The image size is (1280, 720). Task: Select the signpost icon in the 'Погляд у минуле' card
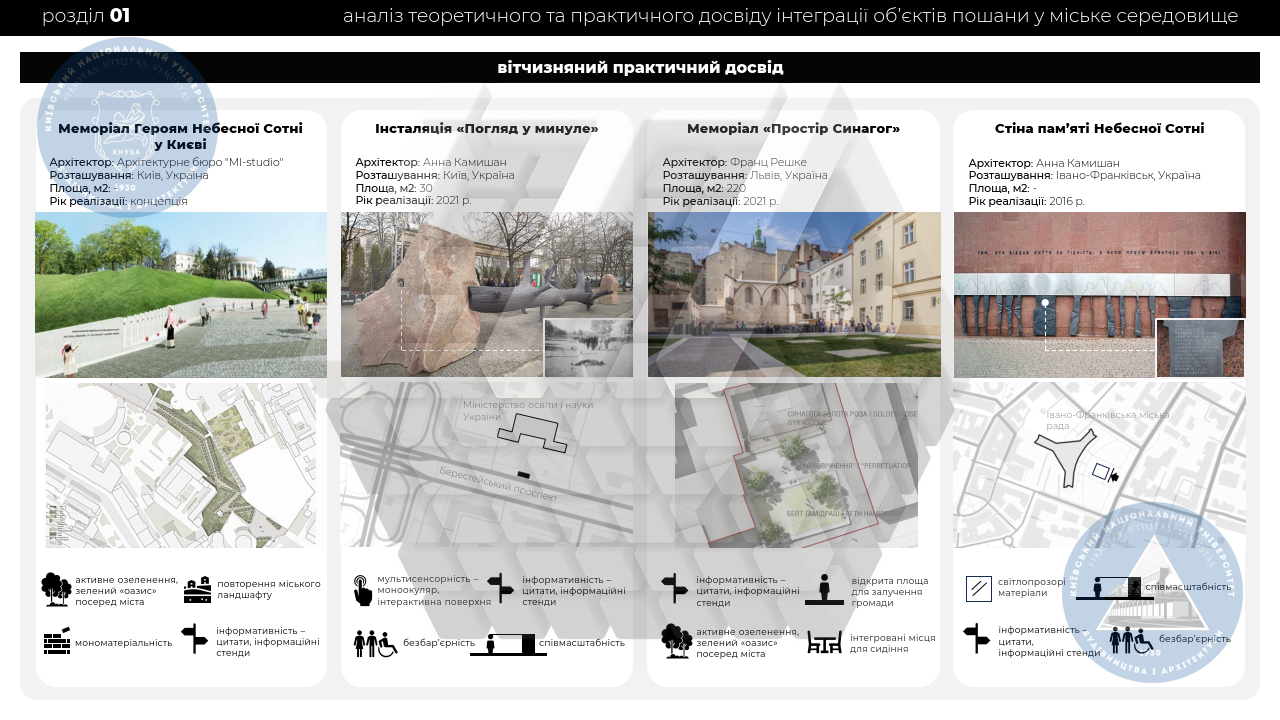500,590
